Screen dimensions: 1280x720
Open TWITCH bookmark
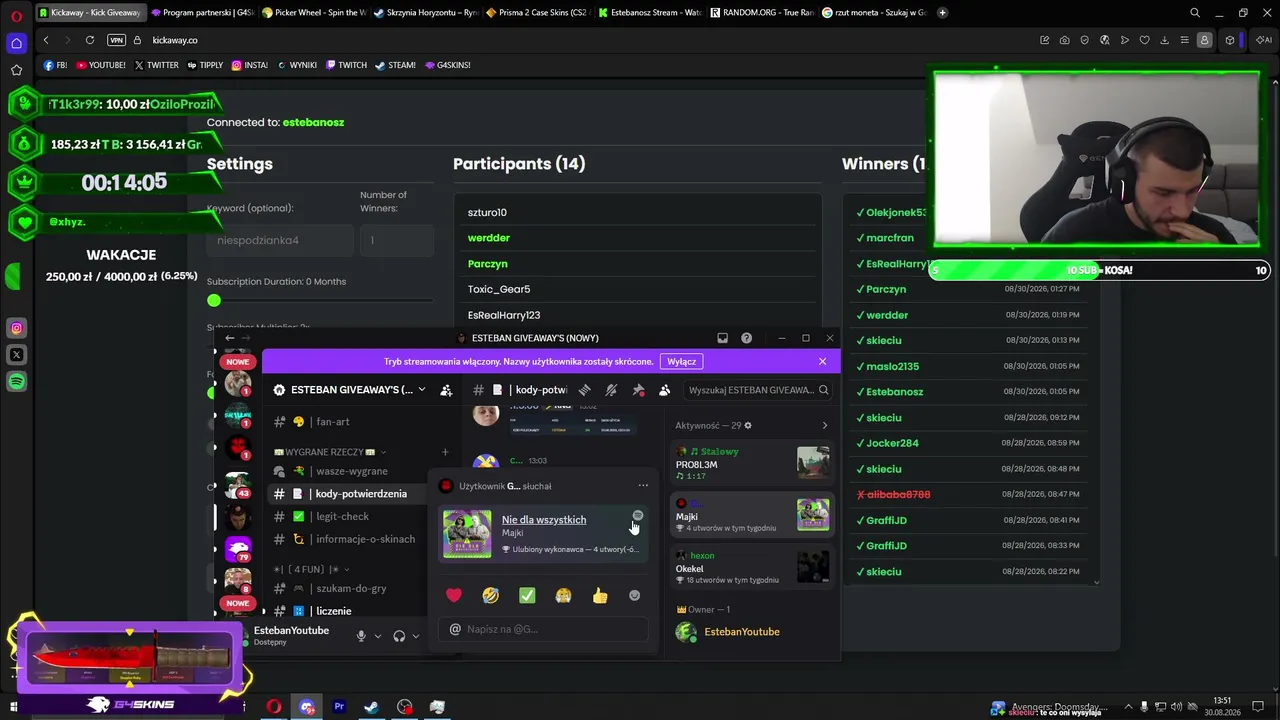coord(346,65)
